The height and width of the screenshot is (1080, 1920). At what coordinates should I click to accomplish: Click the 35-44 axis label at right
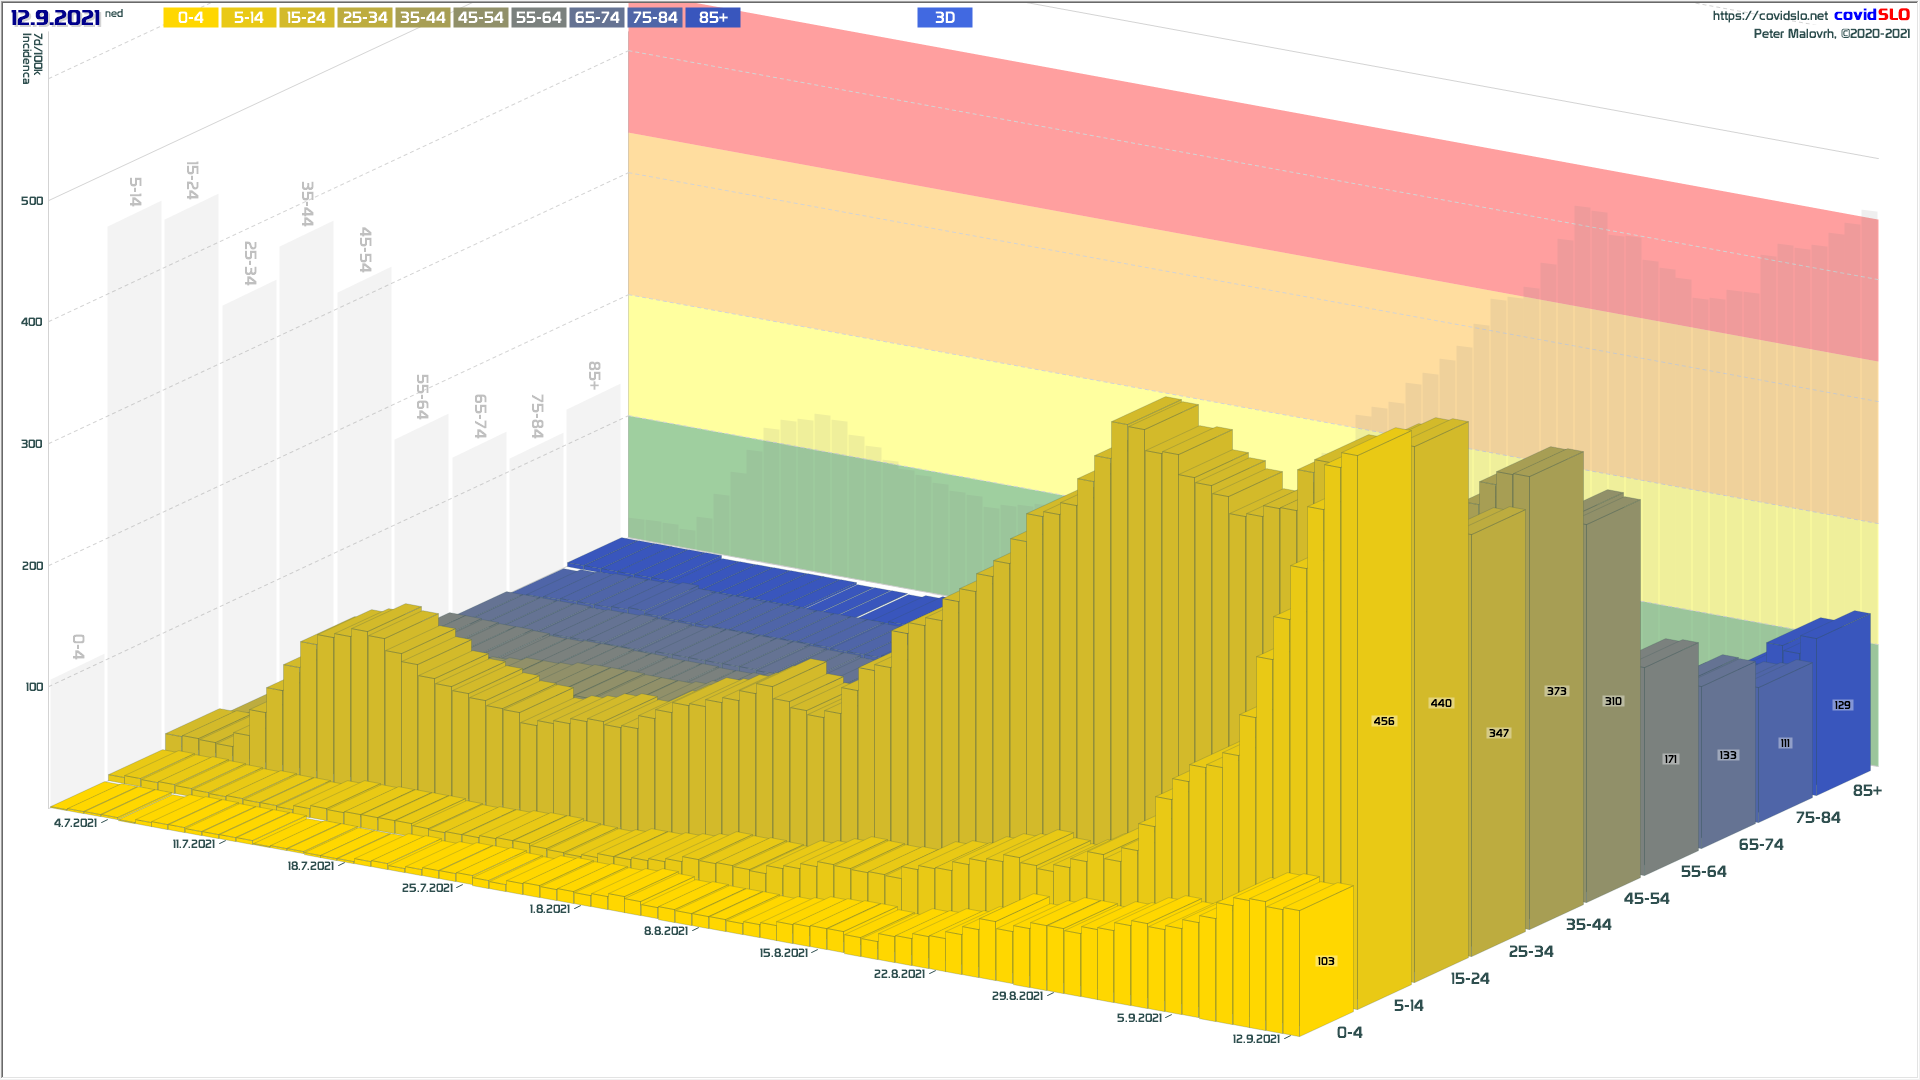click(x=1588, y=924)
